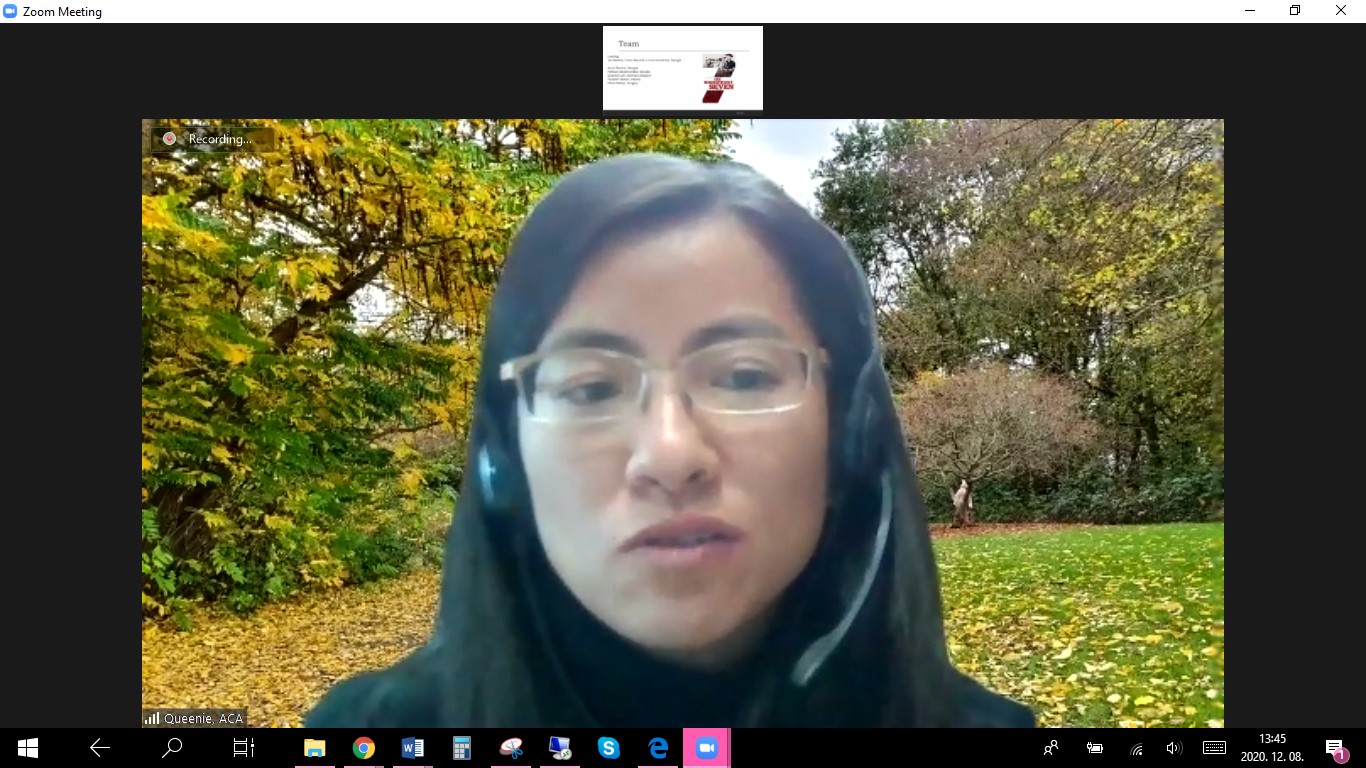Open Microsoft Edge from the taskbar
Screen dimensions: 1366x768
(x=657, y=748)
